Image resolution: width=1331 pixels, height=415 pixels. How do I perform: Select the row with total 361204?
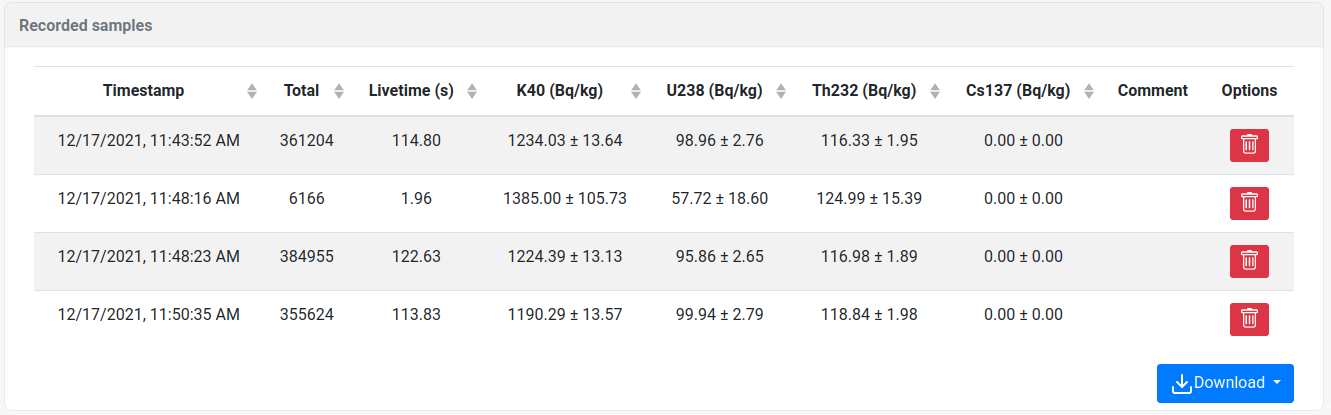pos(308,141)
